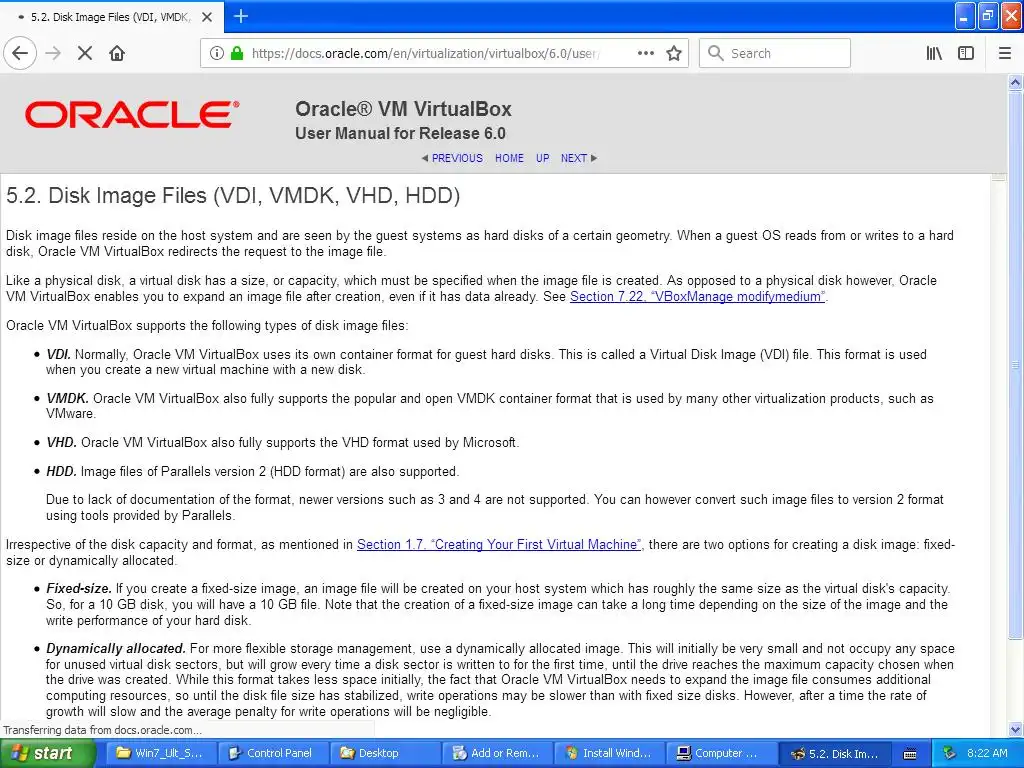Click the bold VDI. list item term

58,355
